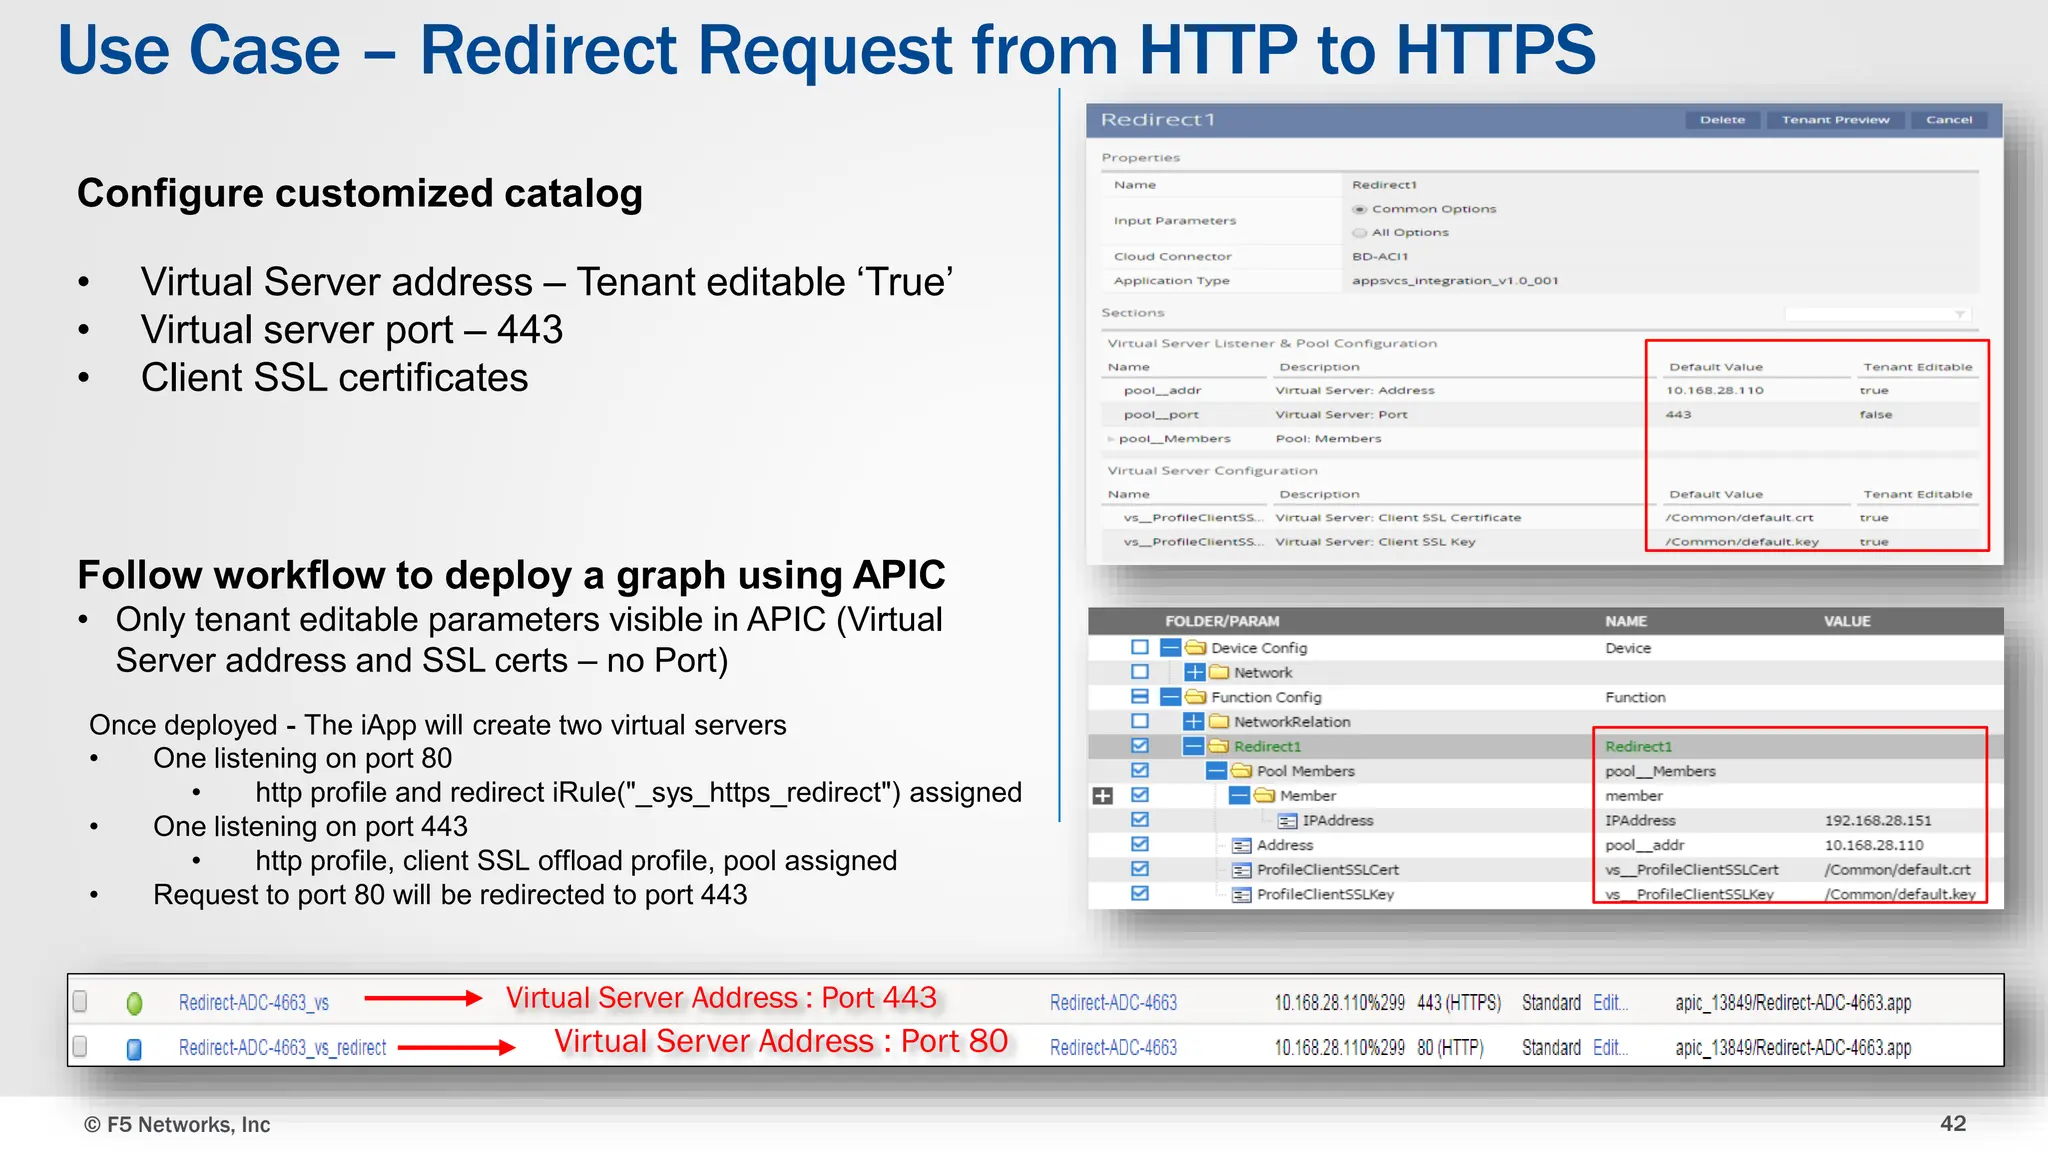Uncheck the Redirect1 folder checkbox
Image resolution: width=2048 pixels, height=1152 pixels.
point(1140,746)
